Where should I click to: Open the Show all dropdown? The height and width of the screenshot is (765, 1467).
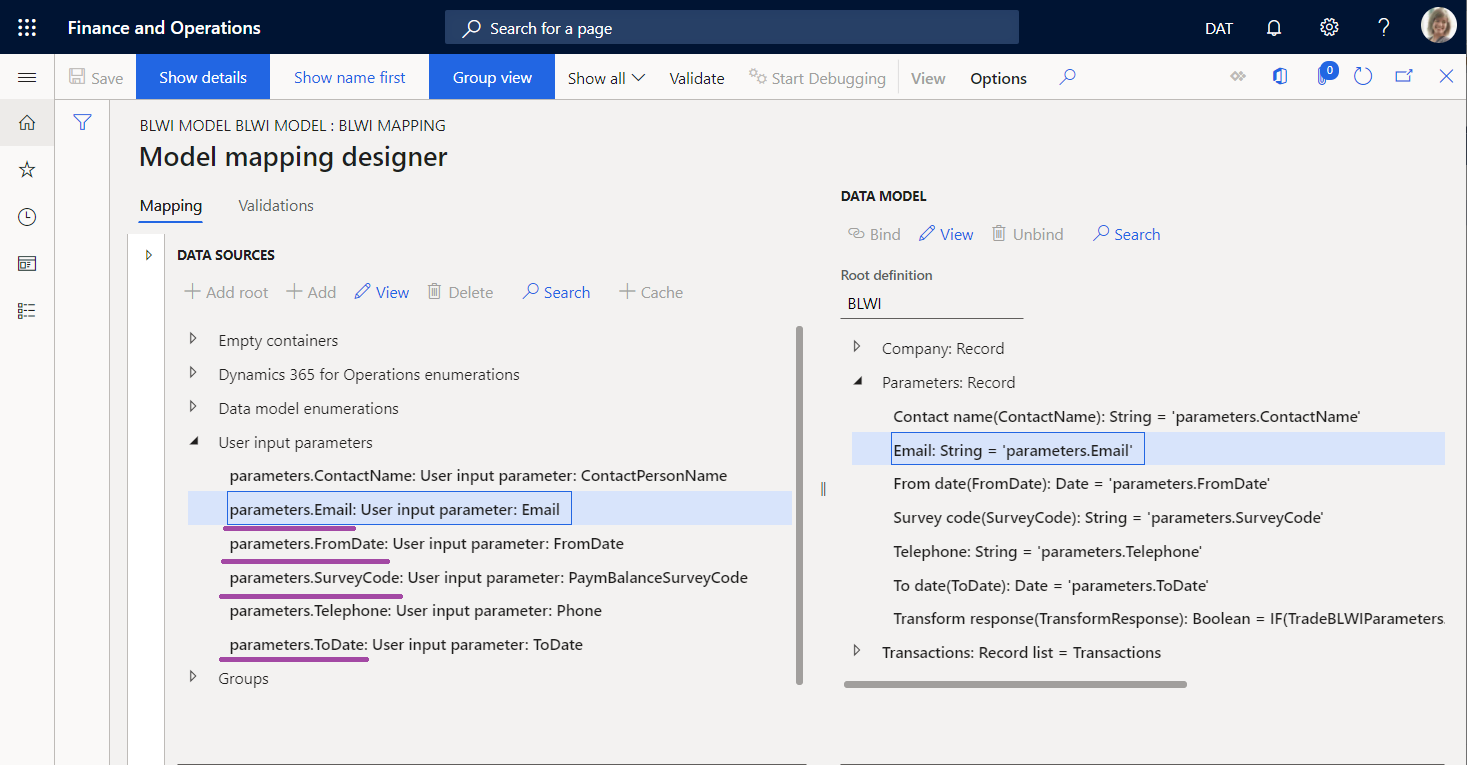point(604,76)
